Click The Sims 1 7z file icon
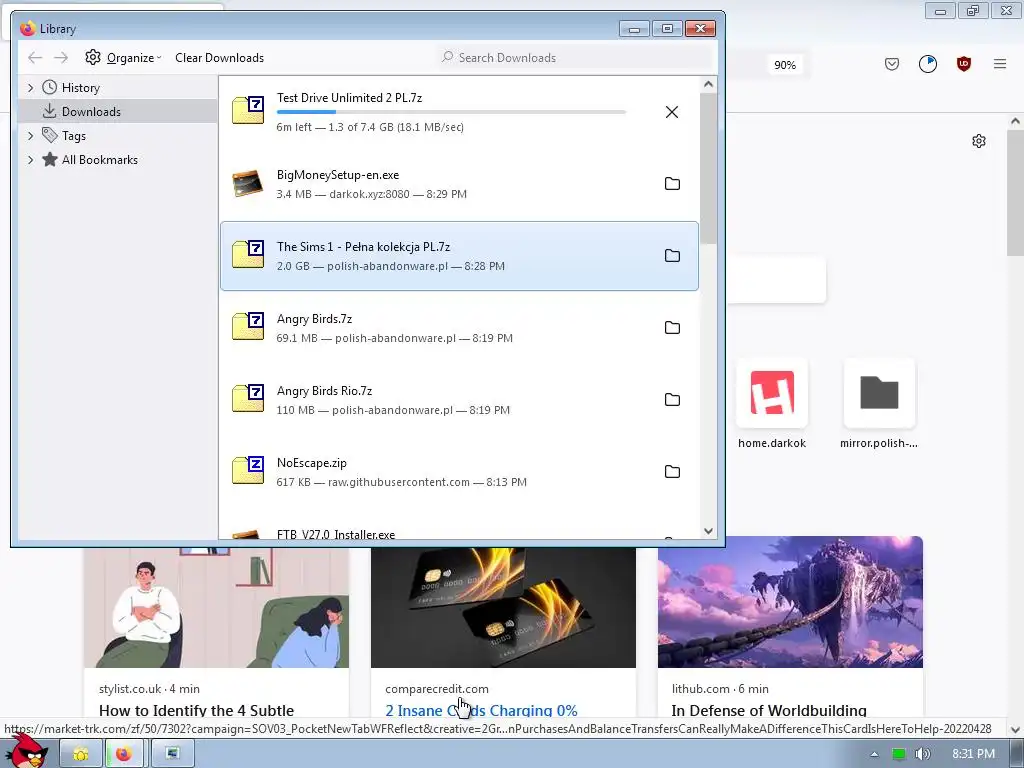The width and height of the screenshot is (1024, 768). (x=248, y=255)
